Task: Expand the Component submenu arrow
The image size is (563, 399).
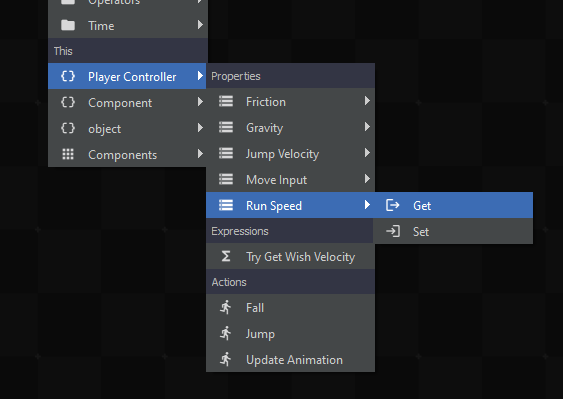Action: (x=200, y=102)
